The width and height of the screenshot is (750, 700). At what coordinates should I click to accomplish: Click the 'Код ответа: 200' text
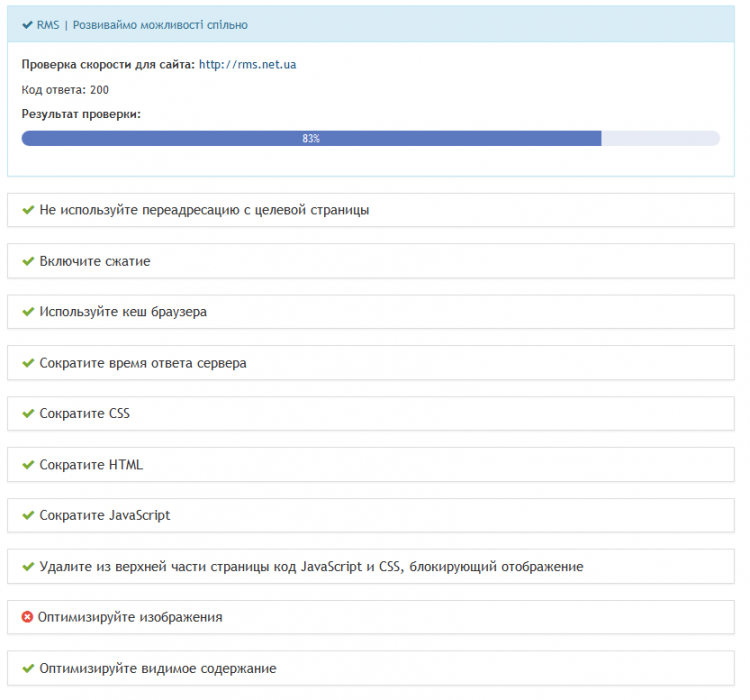pyautogui.click(x=65, y=90)
